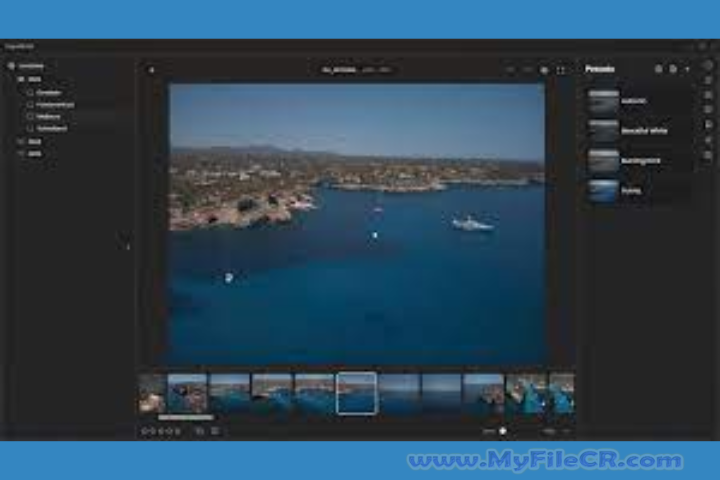Expand the second year folder in the tree
The image size is (720, 480).
tap(21, 141)
